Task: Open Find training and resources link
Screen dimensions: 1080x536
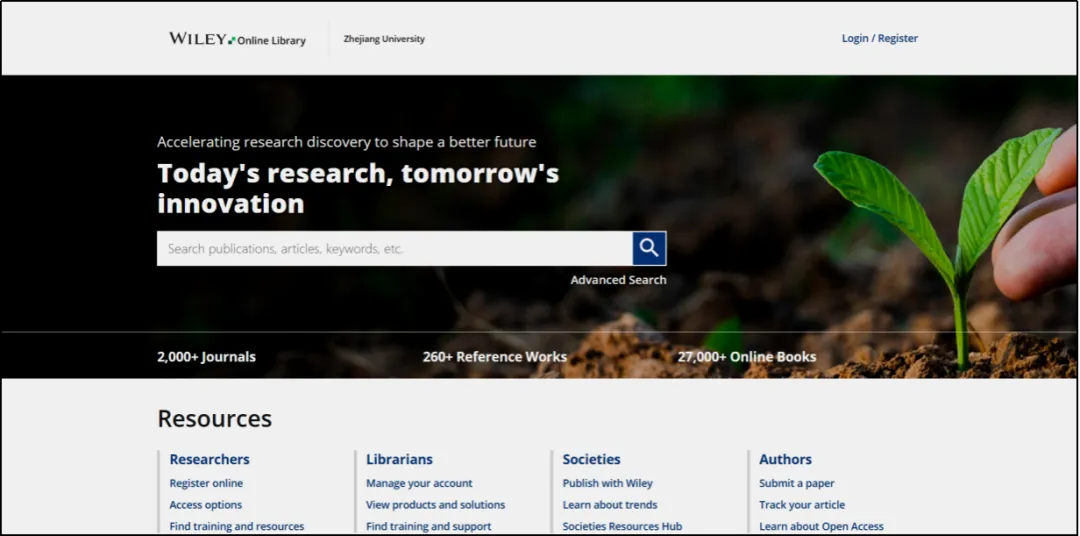Action: pyautogui.click(x=237, y=526)
